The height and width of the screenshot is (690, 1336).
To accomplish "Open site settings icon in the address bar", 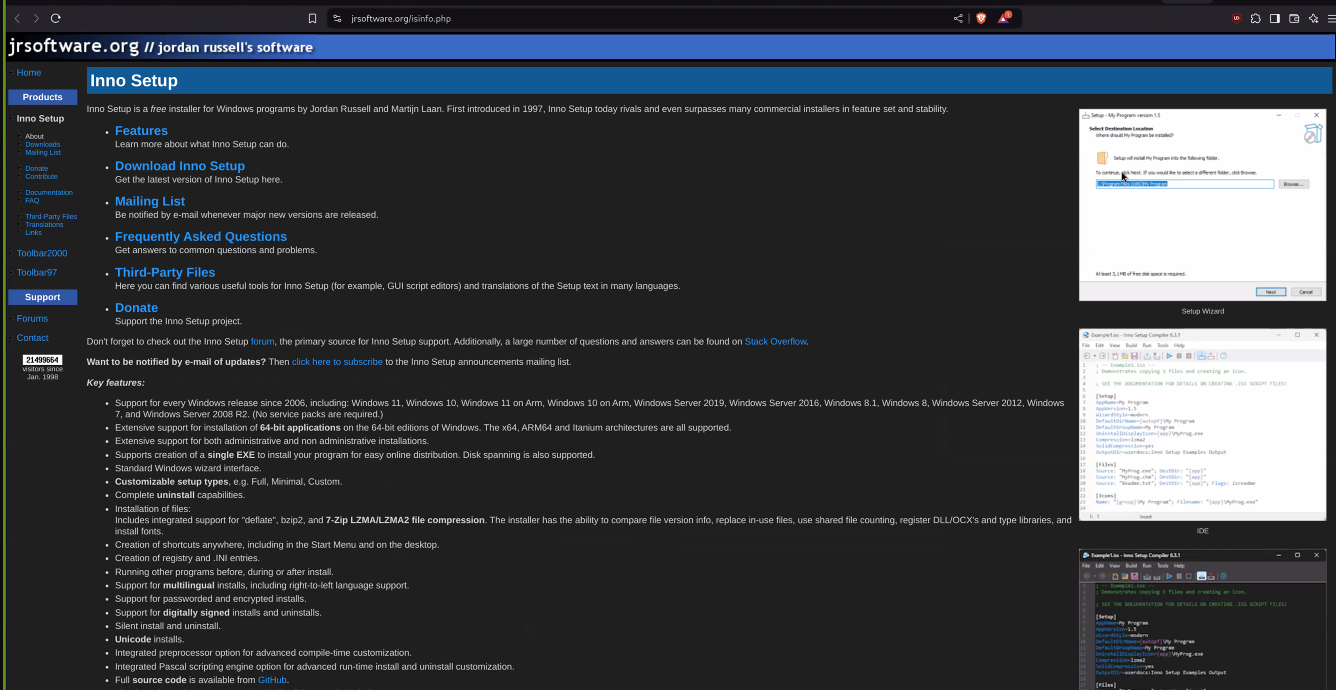I will coord(337,18).
